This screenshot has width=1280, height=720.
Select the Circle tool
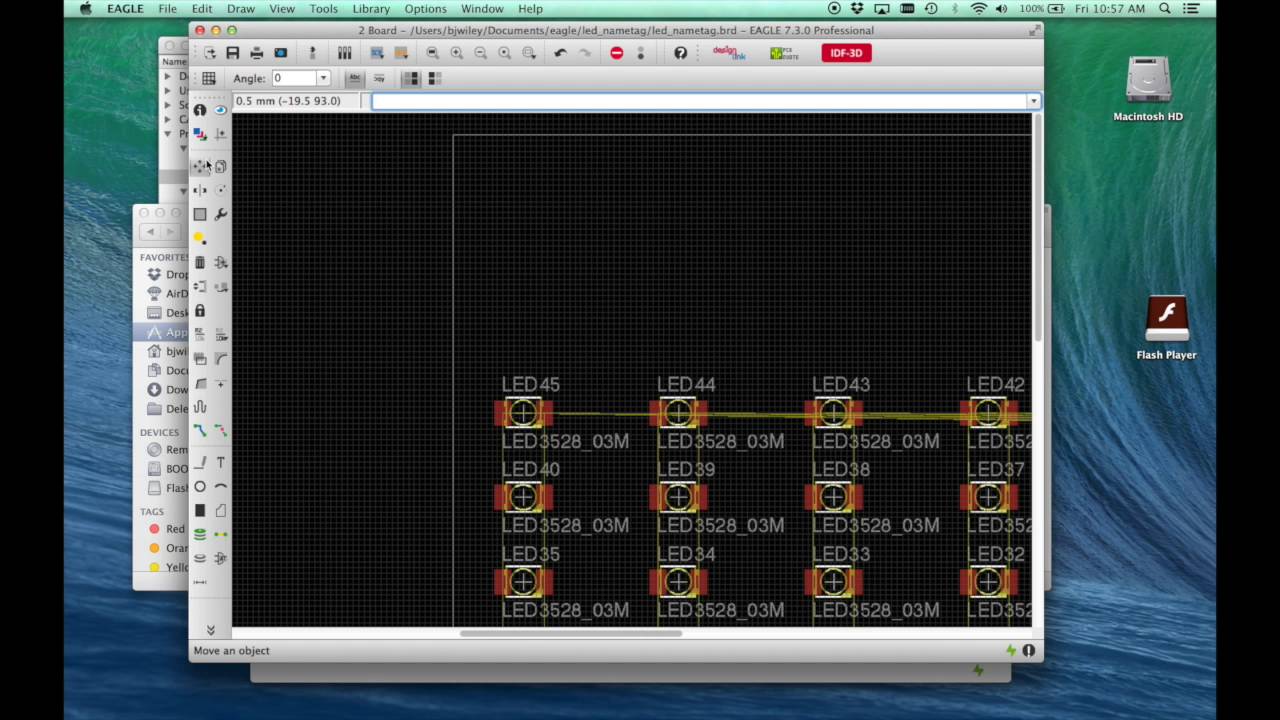point(200,487)
